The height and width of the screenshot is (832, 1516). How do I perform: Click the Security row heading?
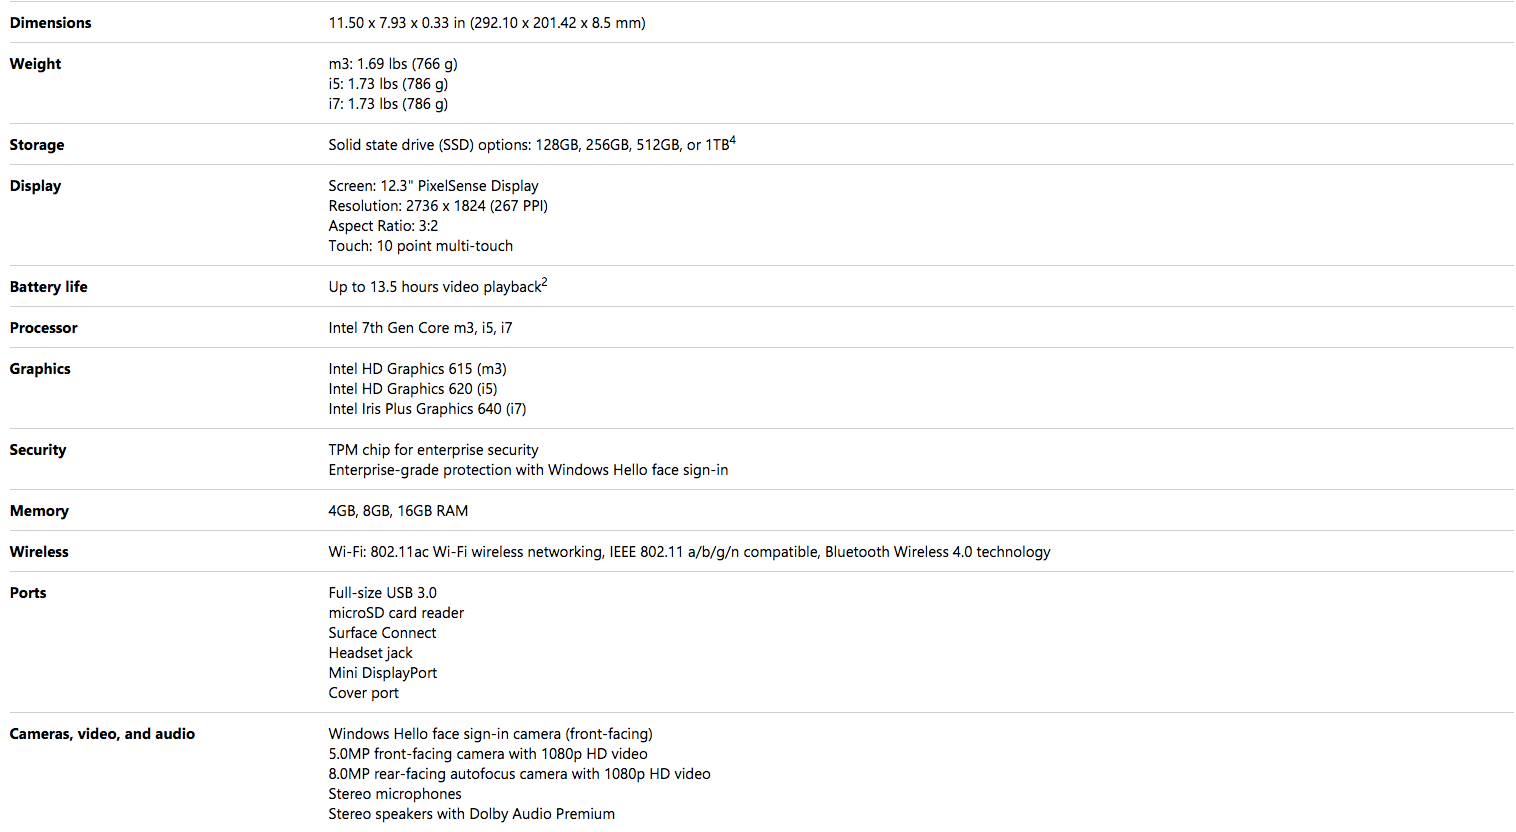tap(38, 450)
